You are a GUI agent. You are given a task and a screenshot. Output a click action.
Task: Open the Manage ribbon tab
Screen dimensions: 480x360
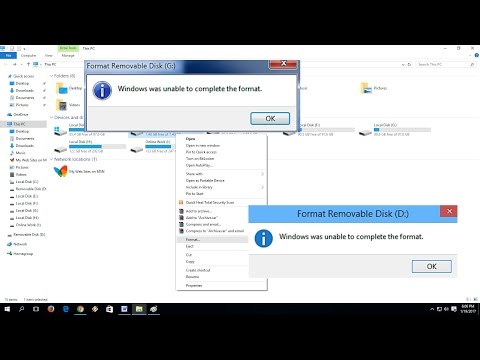[68, 55]
